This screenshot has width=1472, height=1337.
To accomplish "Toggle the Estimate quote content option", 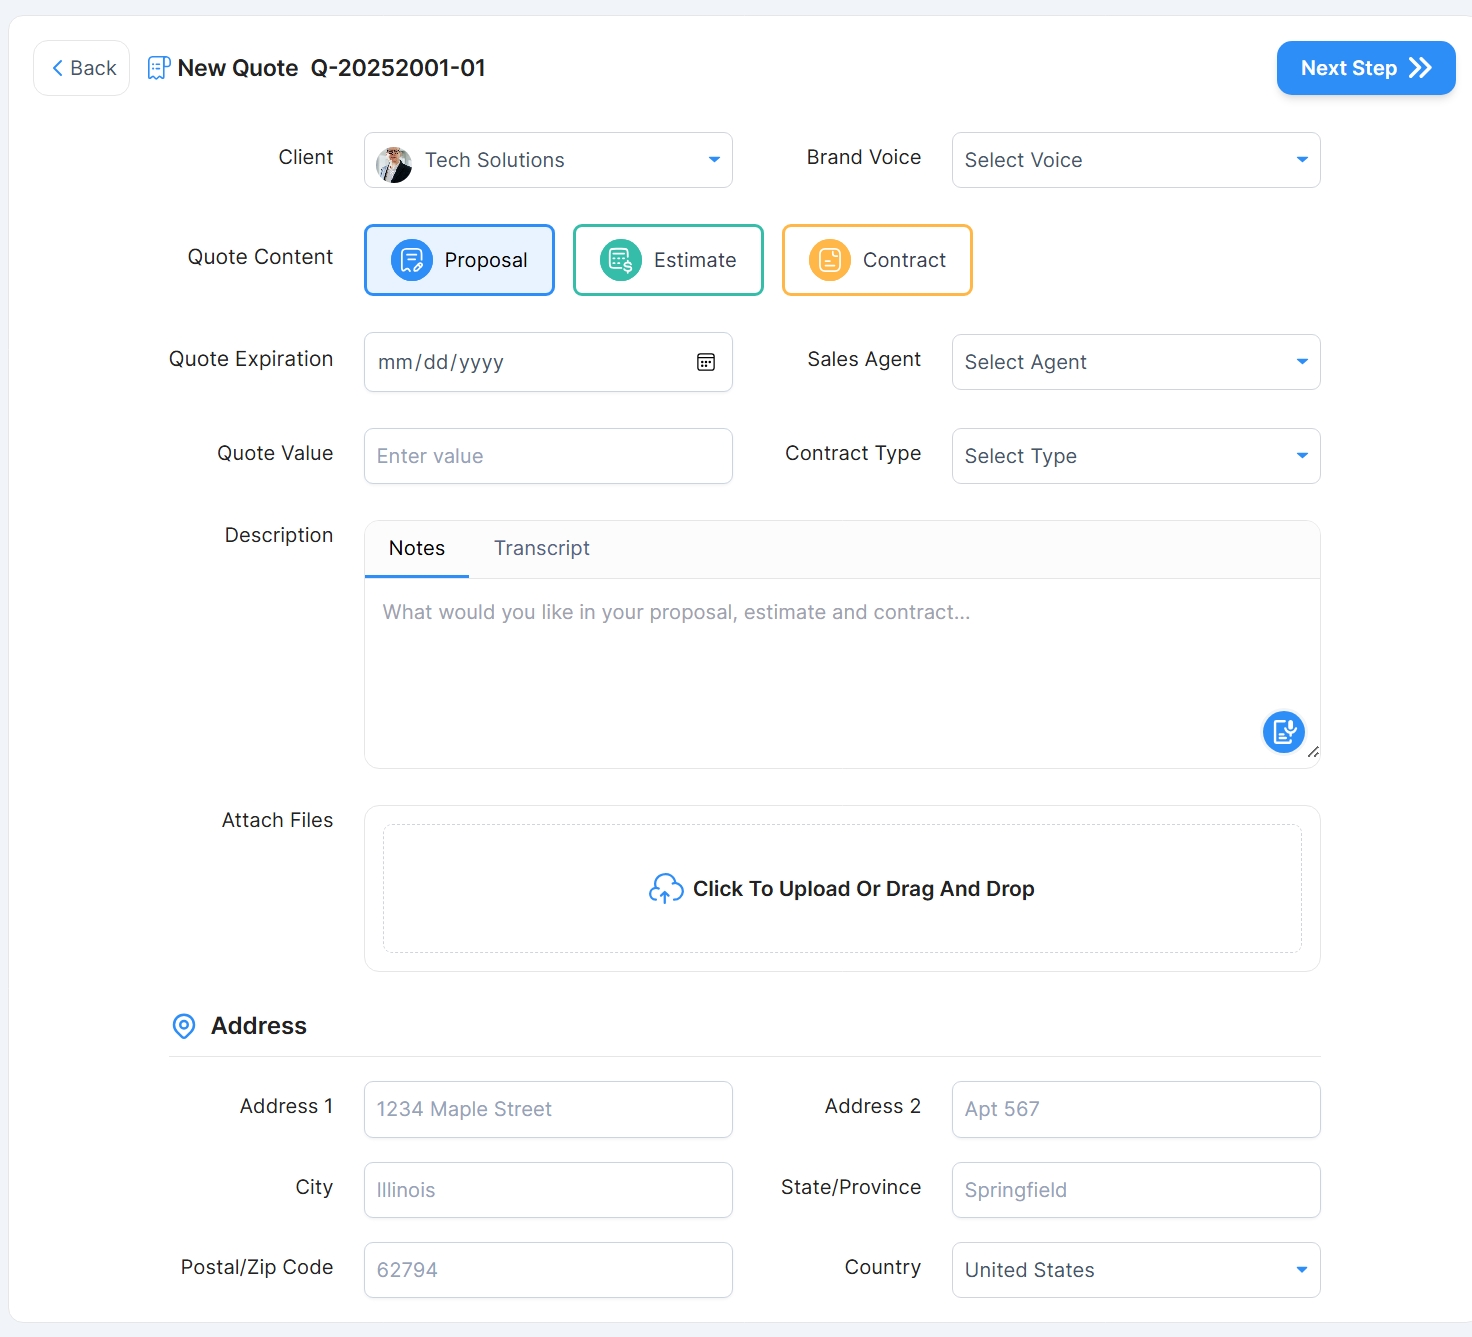I will click(x=668, y=260).
